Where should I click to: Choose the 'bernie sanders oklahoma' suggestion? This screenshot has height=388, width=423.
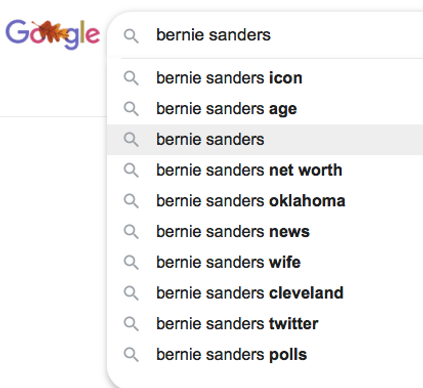coord(265,201)
